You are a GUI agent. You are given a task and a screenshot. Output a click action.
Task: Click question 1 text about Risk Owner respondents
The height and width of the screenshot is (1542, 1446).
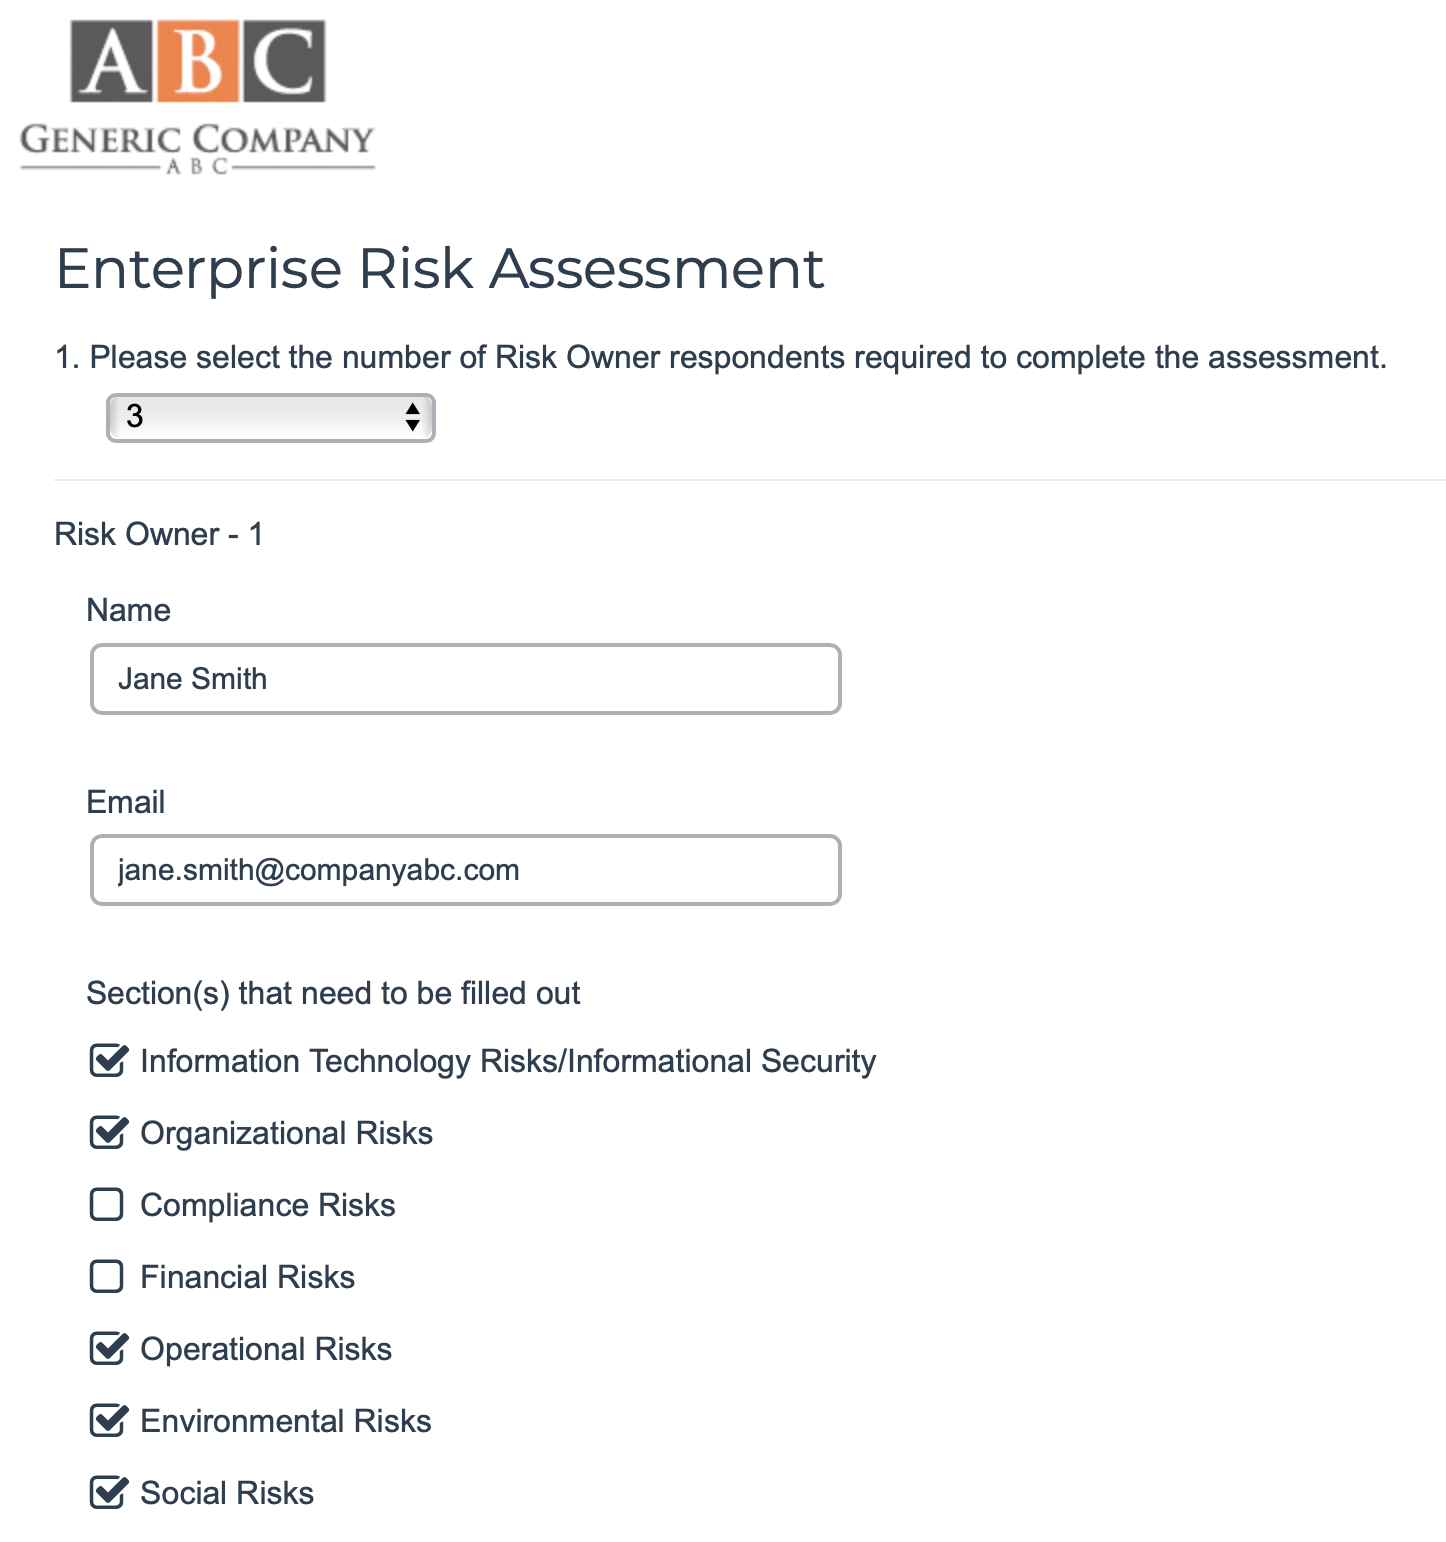720,357
